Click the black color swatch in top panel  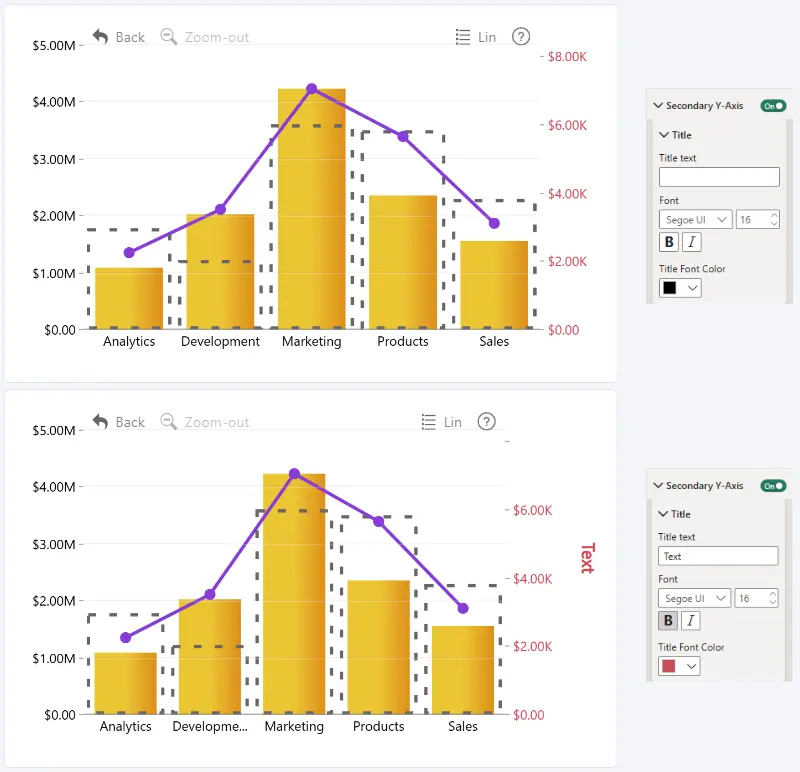[669, 288]
